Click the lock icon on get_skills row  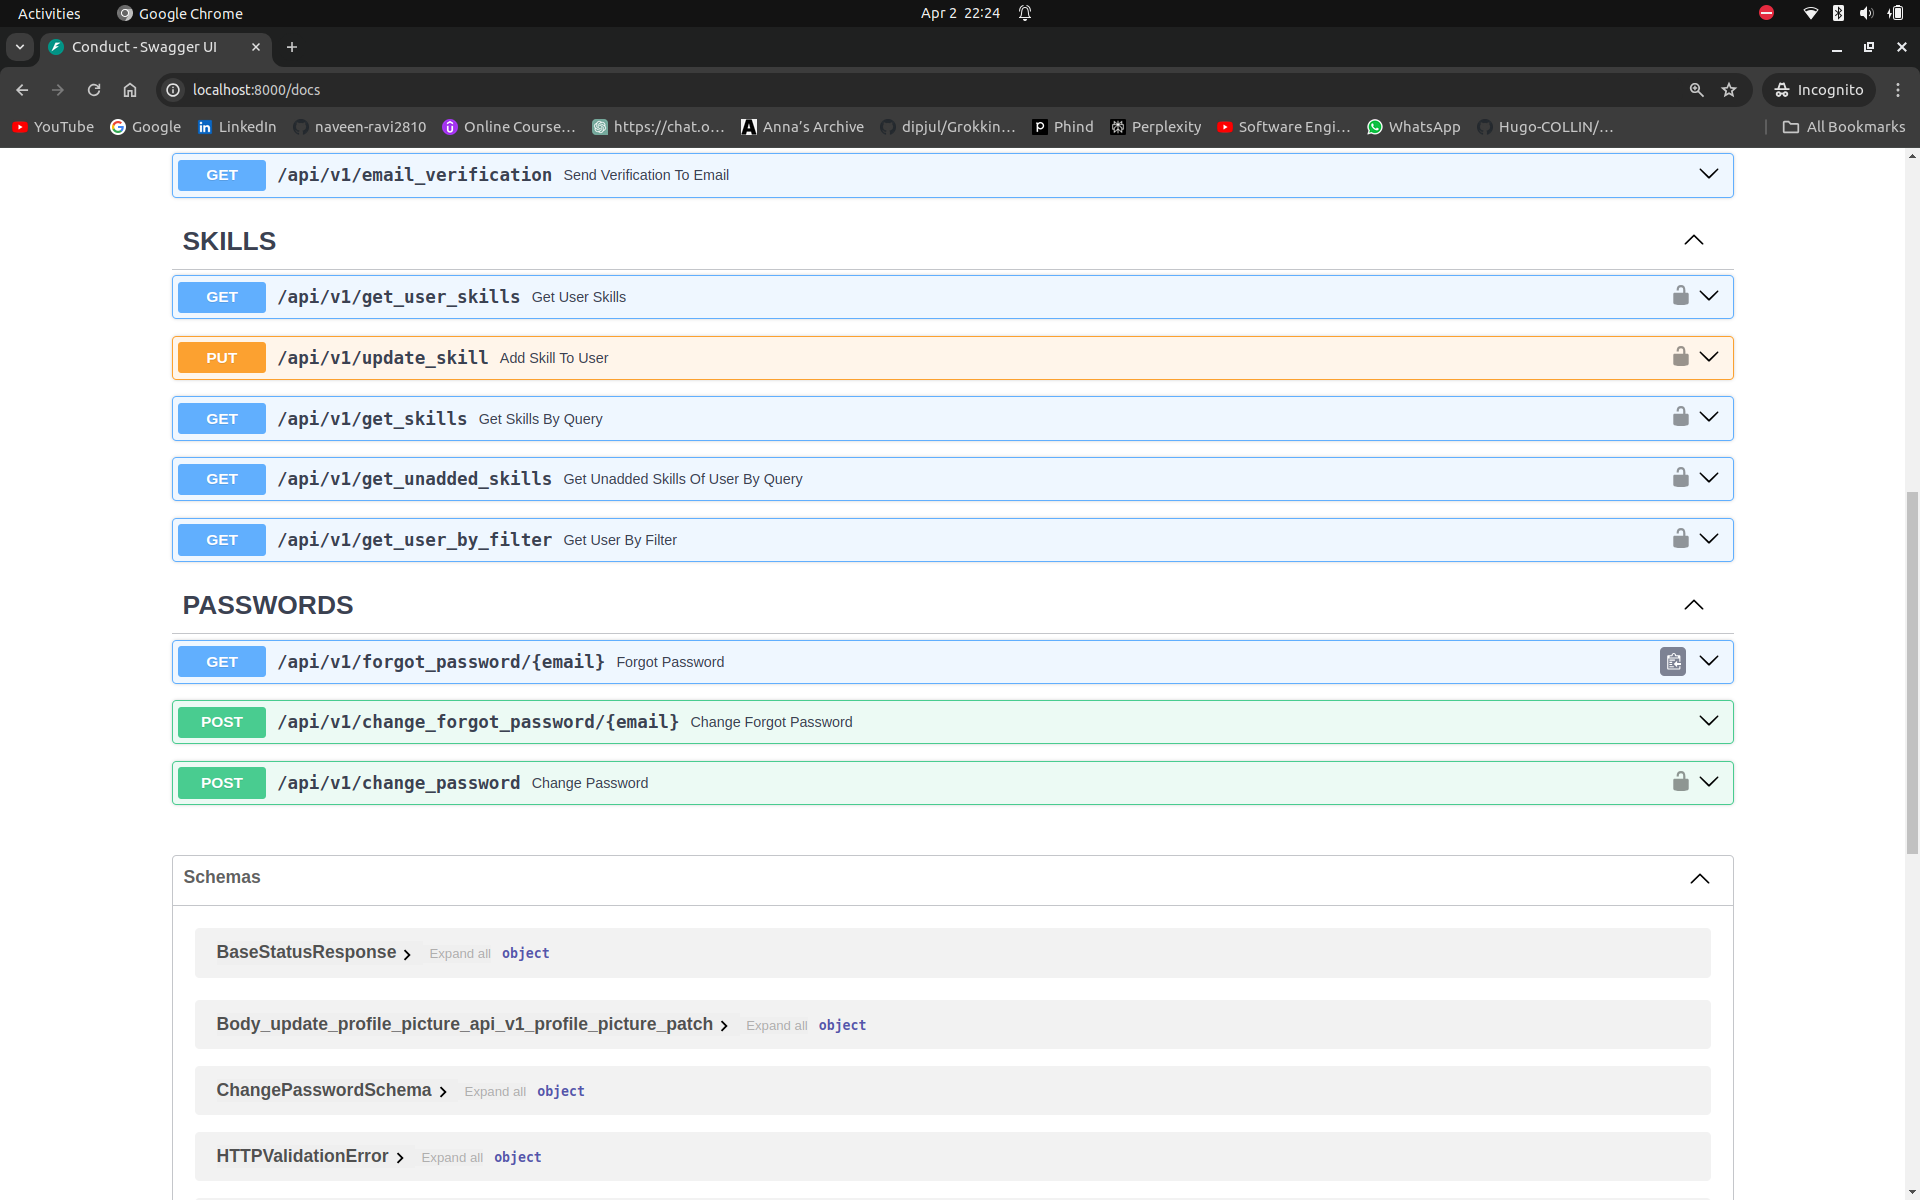pos(1680,417)
